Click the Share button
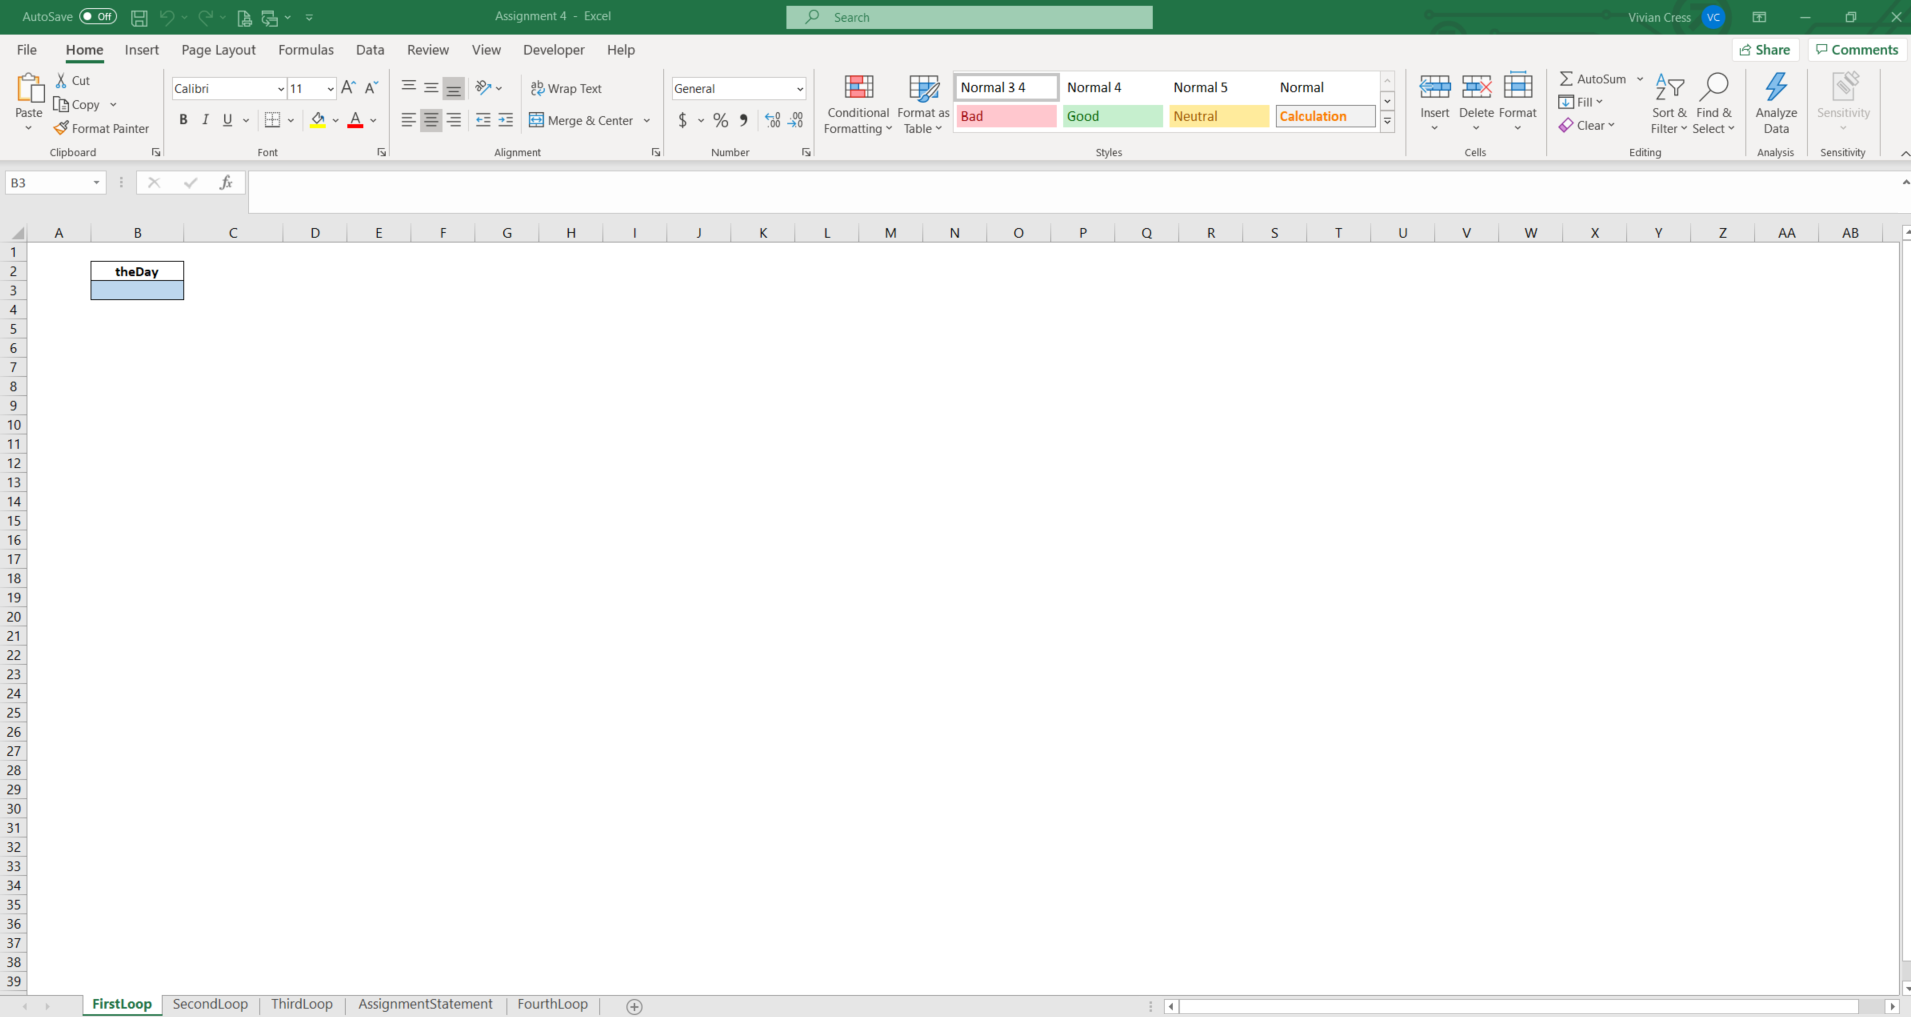The height and width of the screenshot is (1017, 1911). (1766, 49)
